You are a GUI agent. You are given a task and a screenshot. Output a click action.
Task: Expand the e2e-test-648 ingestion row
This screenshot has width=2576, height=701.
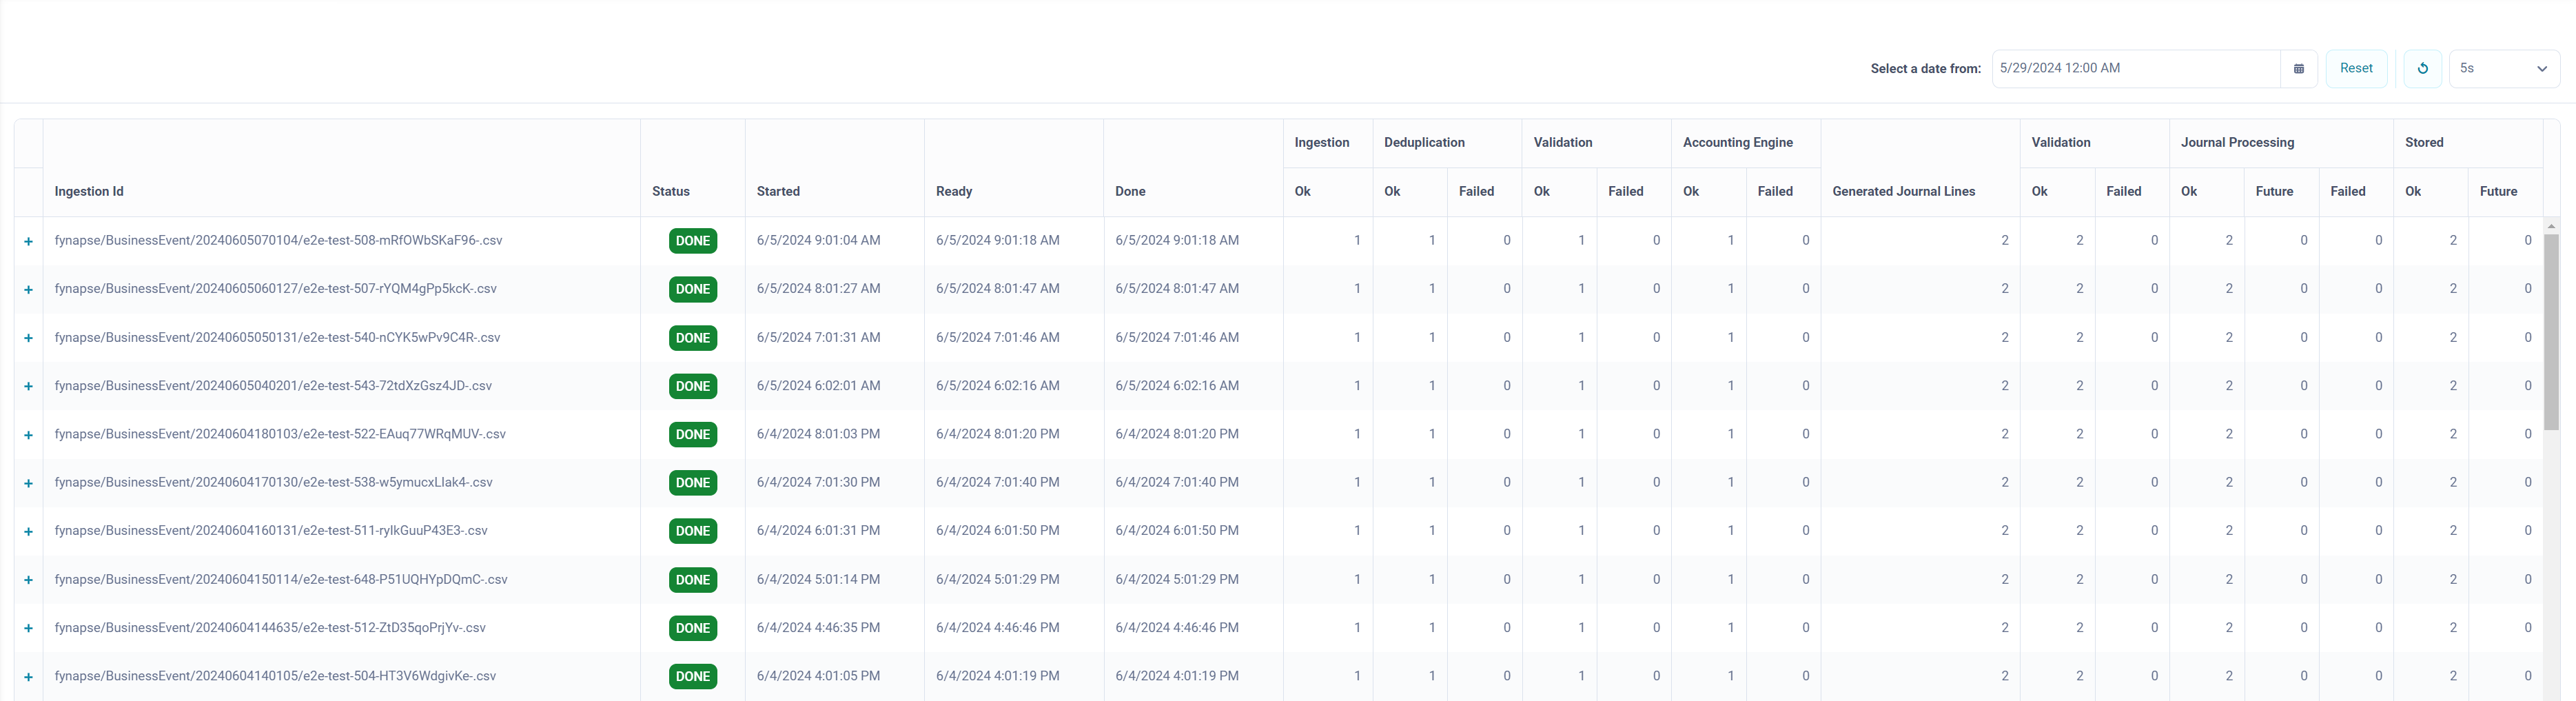point(28,580)
